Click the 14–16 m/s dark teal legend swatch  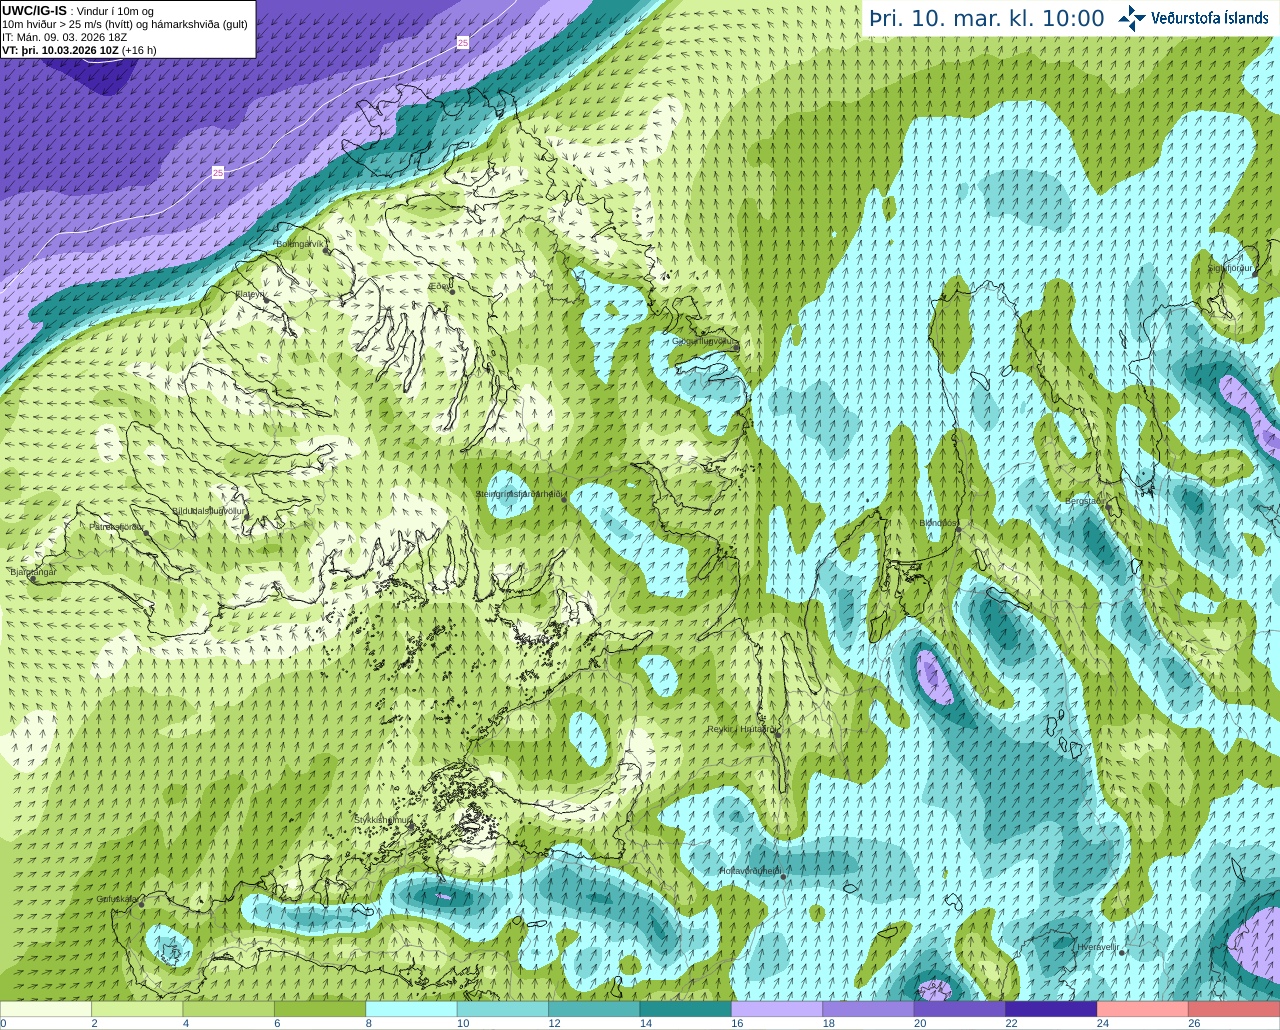(686, 1009)
